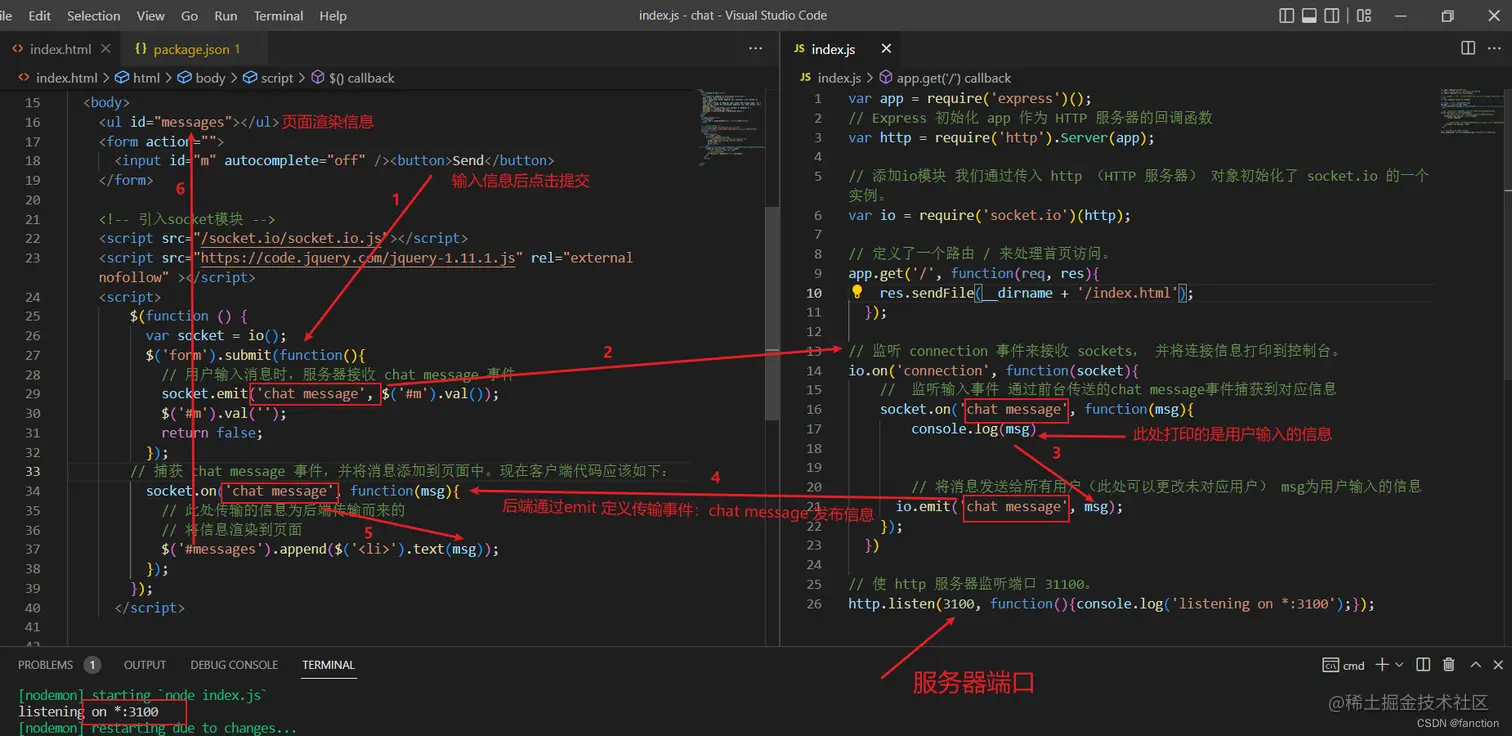The width and height of the screenshot is (1512, 736).
Task: Switch to the OUTPUT panel tab
Action: tap(145, 665)
